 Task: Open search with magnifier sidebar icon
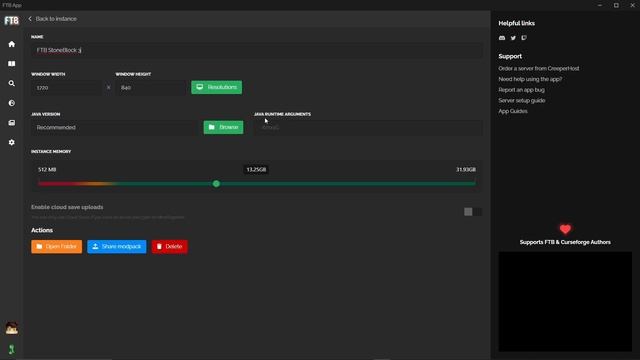point(11,83)
